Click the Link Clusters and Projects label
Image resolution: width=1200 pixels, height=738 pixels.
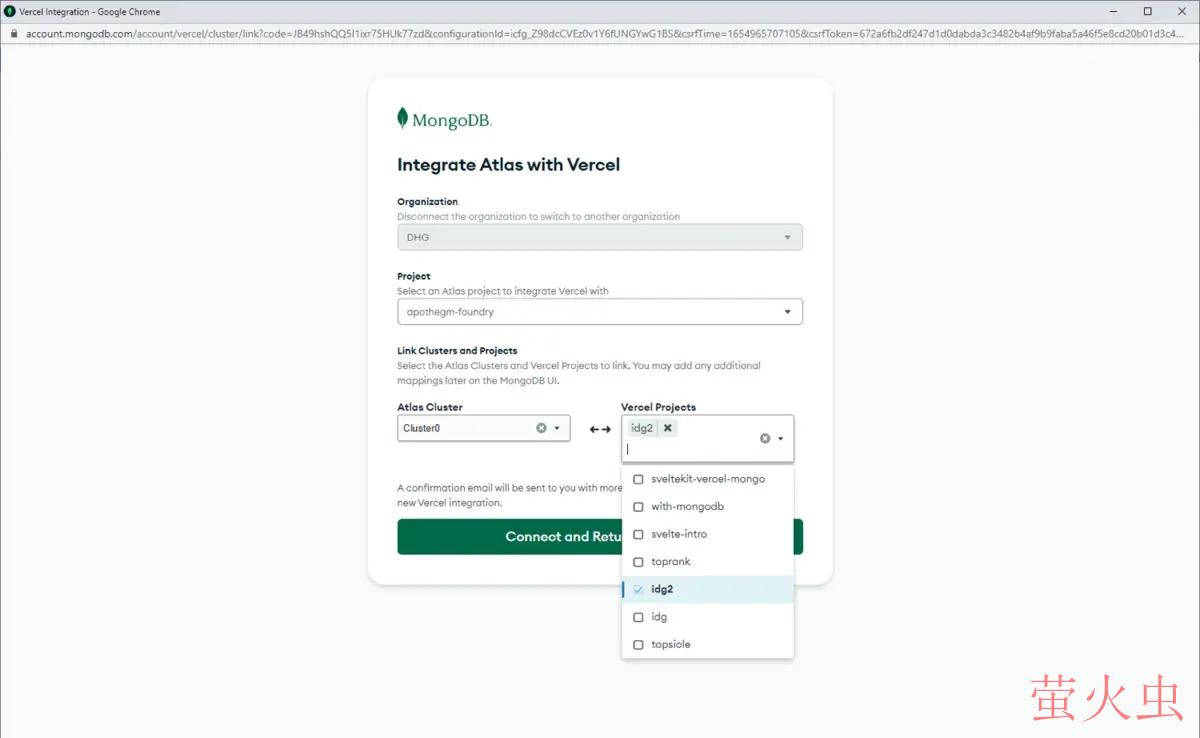(x=457, y=351)
